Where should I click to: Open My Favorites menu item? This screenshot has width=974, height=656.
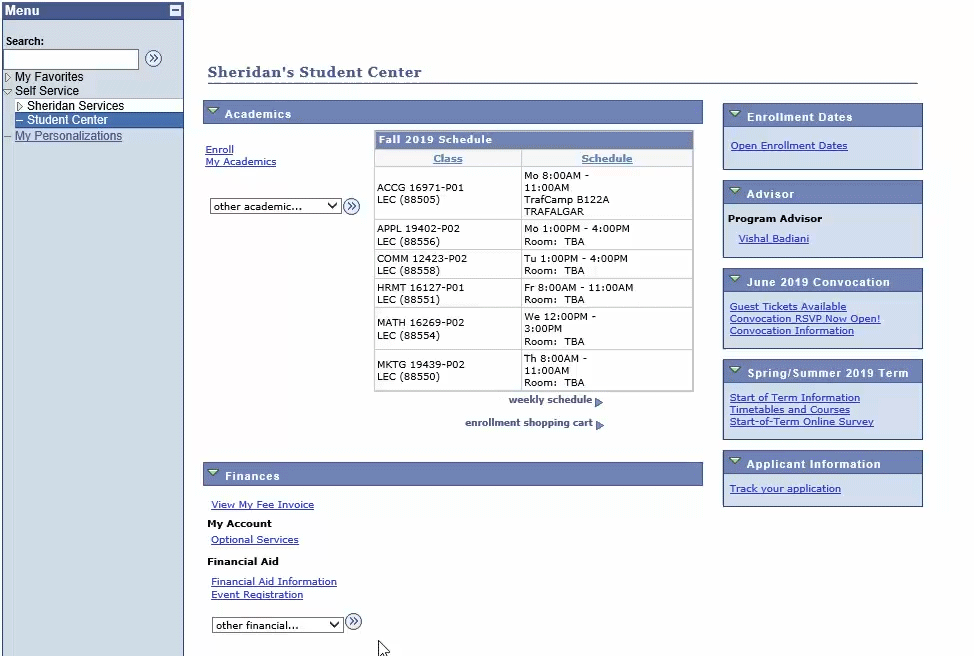pyautogui.click(x=49, y=77)
